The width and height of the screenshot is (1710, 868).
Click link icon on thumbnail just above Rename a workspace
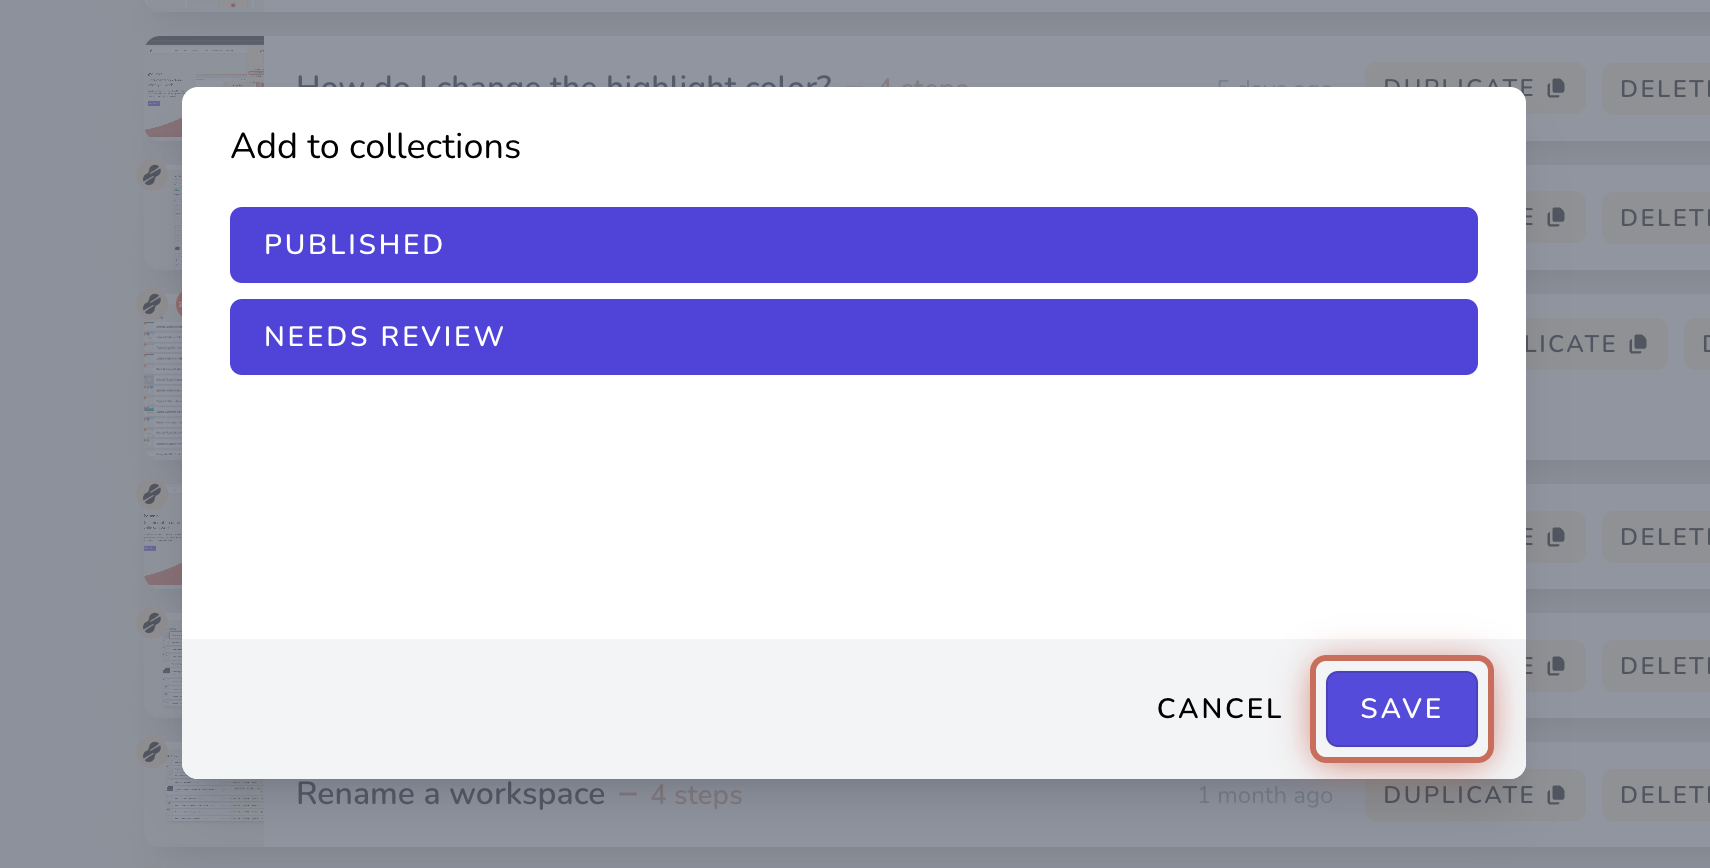pos(152,622)
